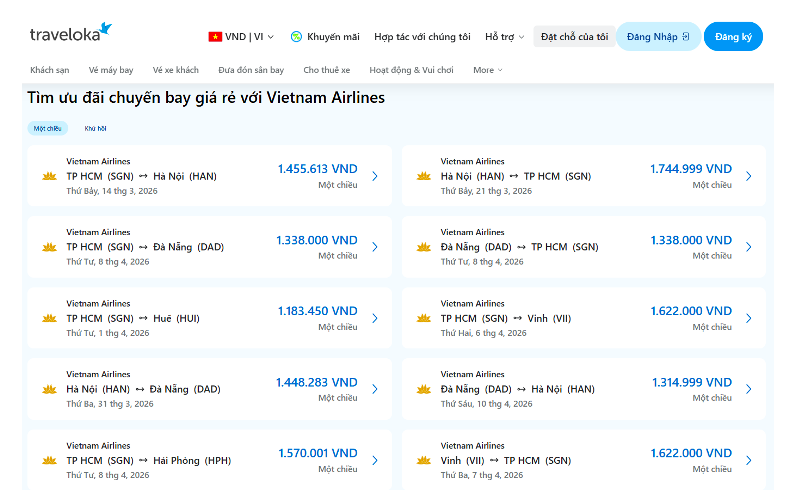The height and width of the screenshot is (500, 810).
Task: Click the login arrow icon in Đăng Nhập
Action: (x=686, y=36)
